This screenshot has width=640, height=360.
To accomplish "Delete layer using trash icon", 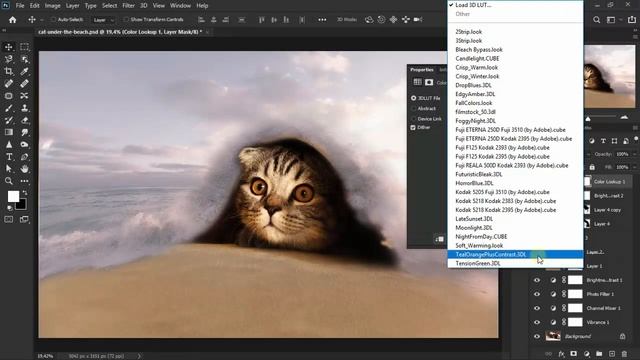I will click(624, 354).
